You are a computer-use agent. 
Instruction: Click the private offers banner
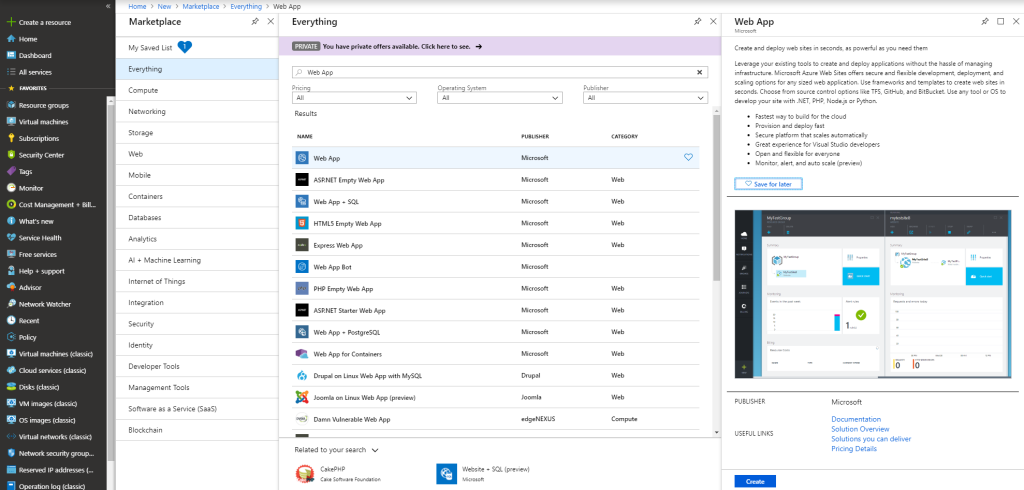pyautogui.click(x=500, y=46)
